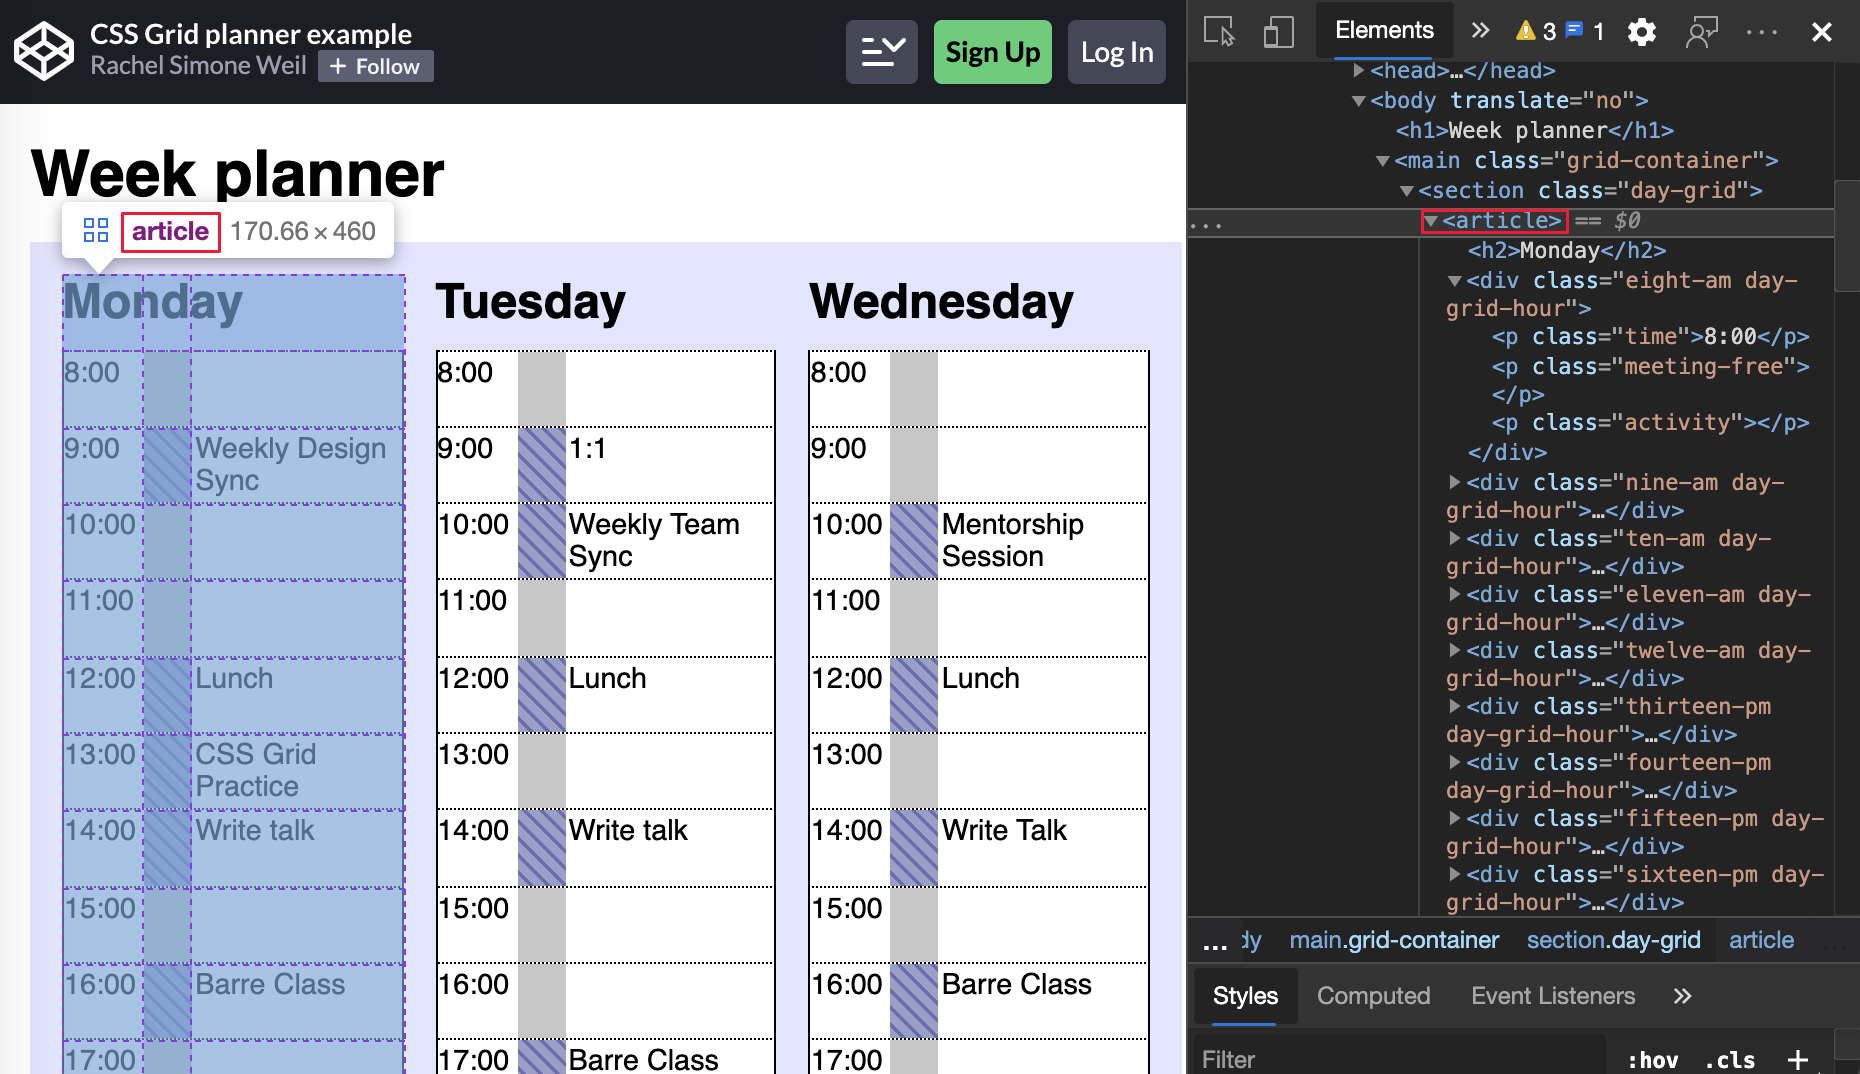View the 3 console warnings

tap(1531, 31)
